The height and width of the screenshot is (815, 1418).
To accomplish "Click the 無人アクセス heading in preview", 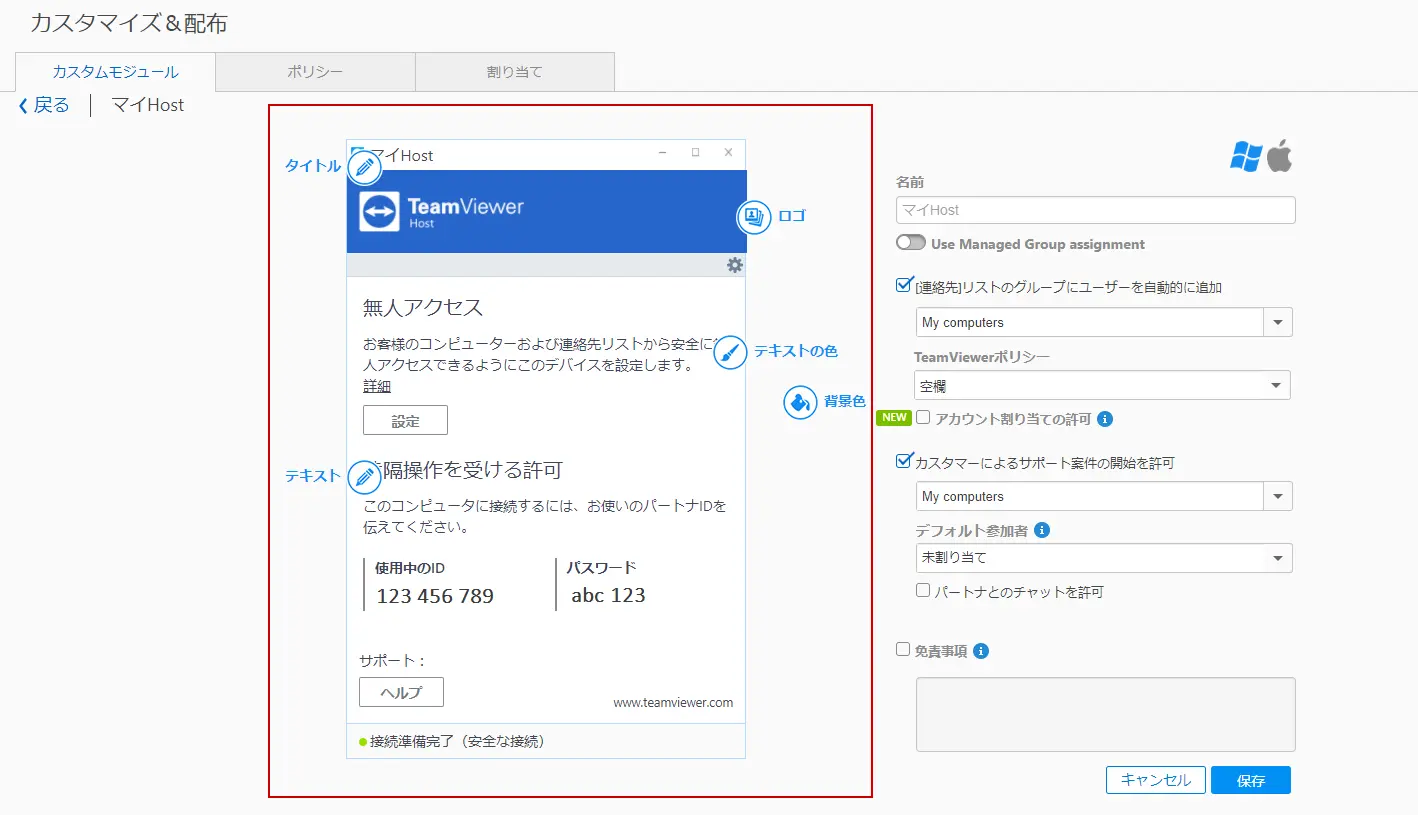I will [423, 308].
